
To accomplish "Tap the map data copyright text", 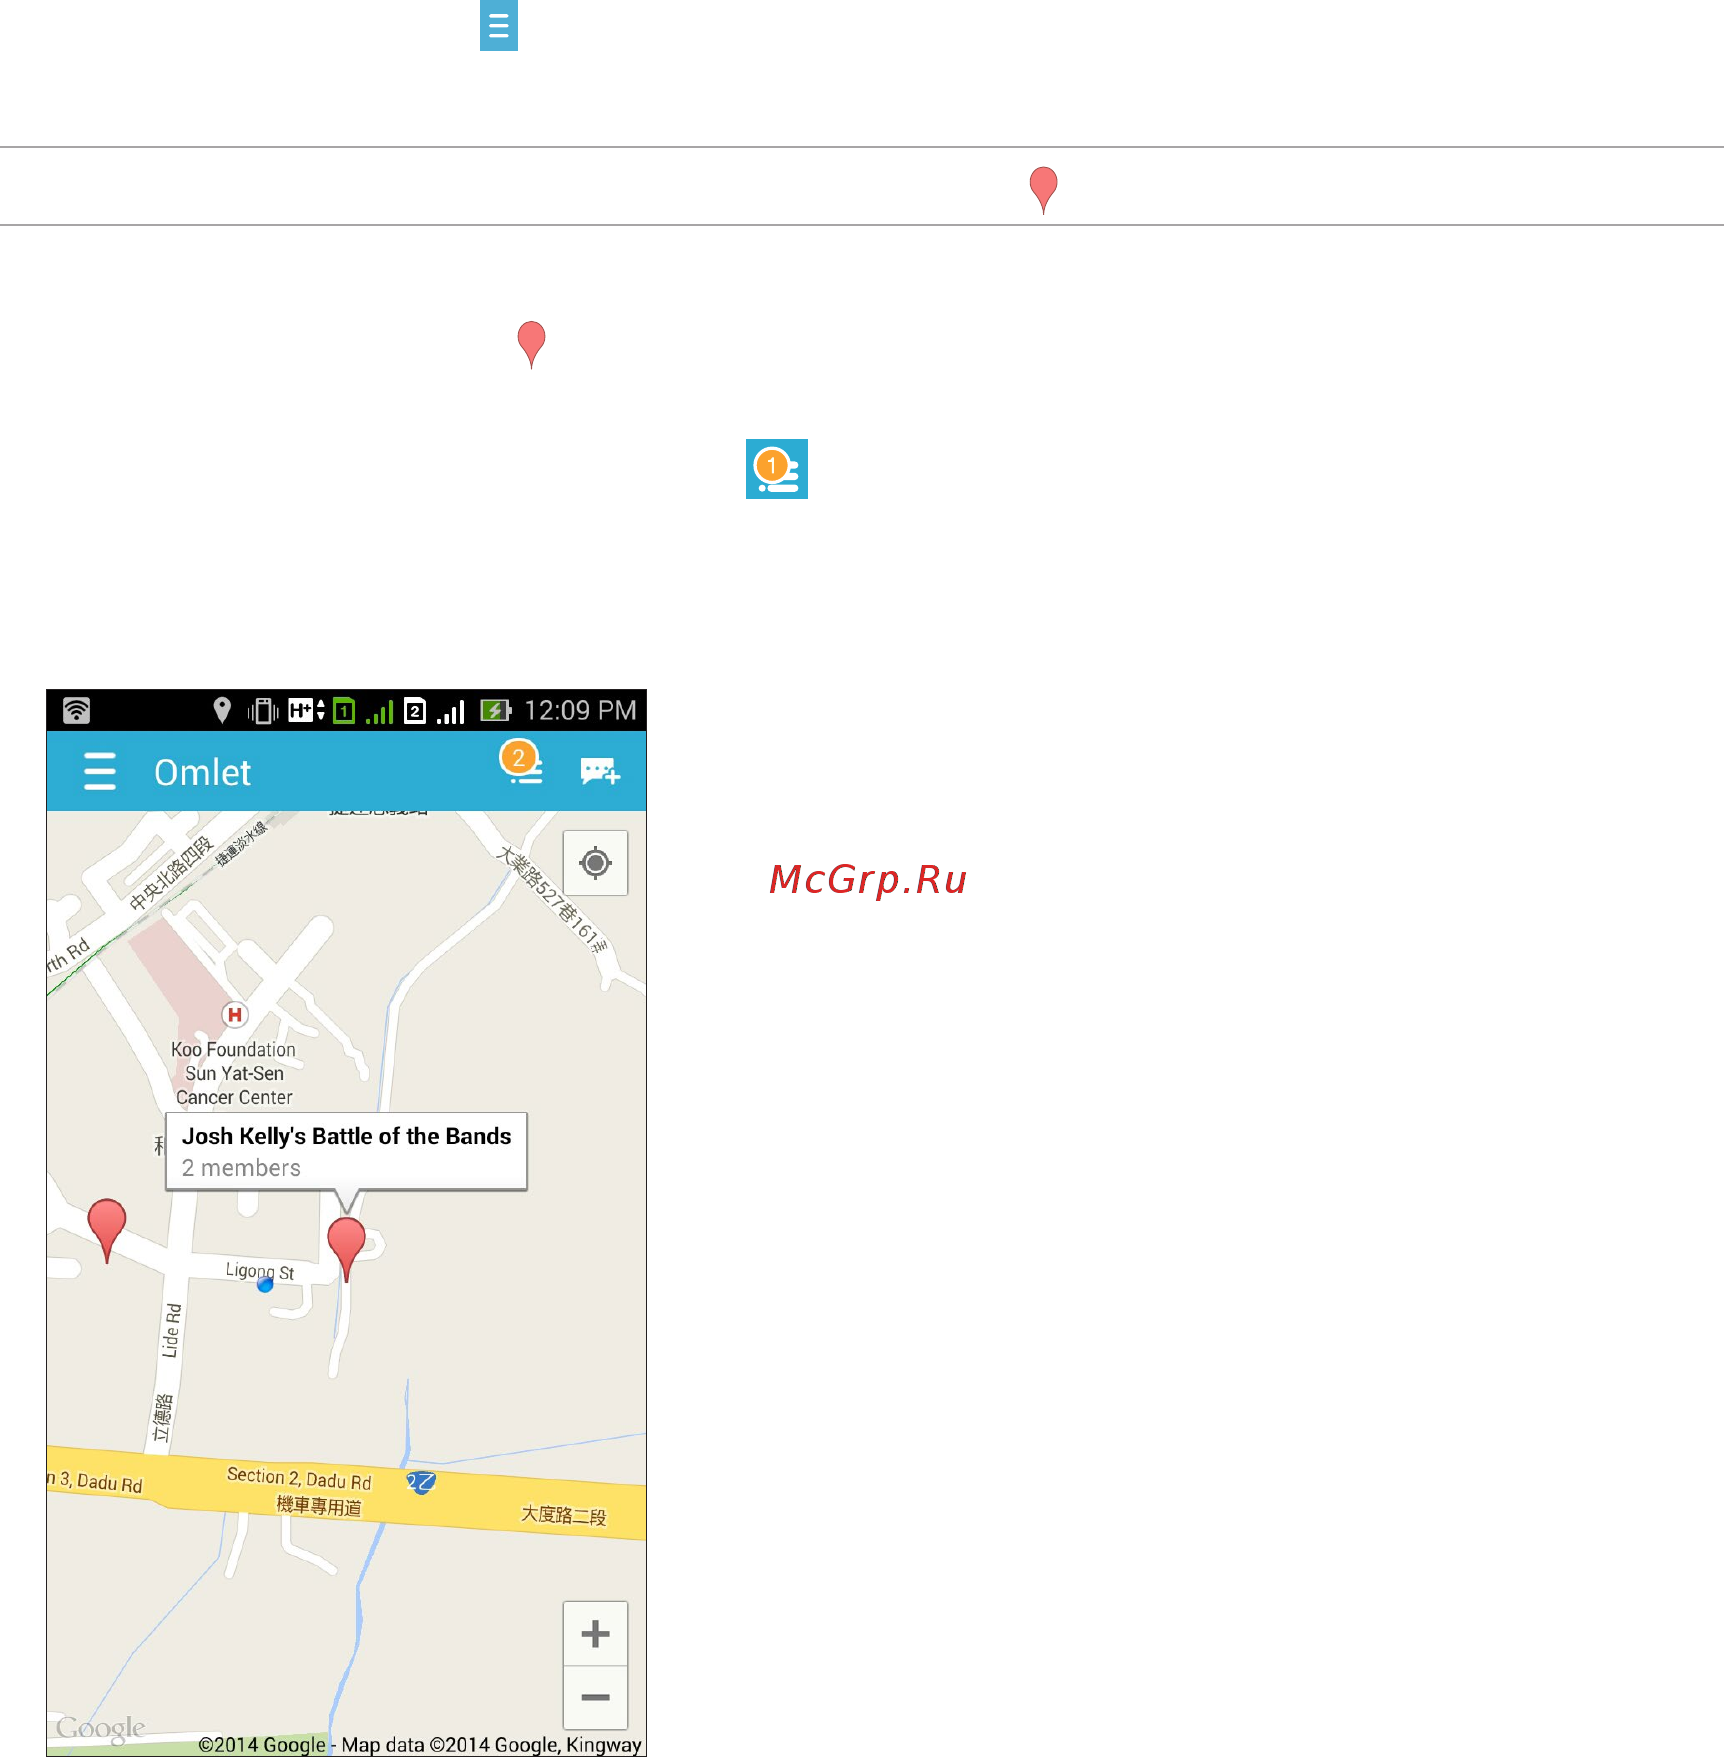I will (x=419, y=1744).
